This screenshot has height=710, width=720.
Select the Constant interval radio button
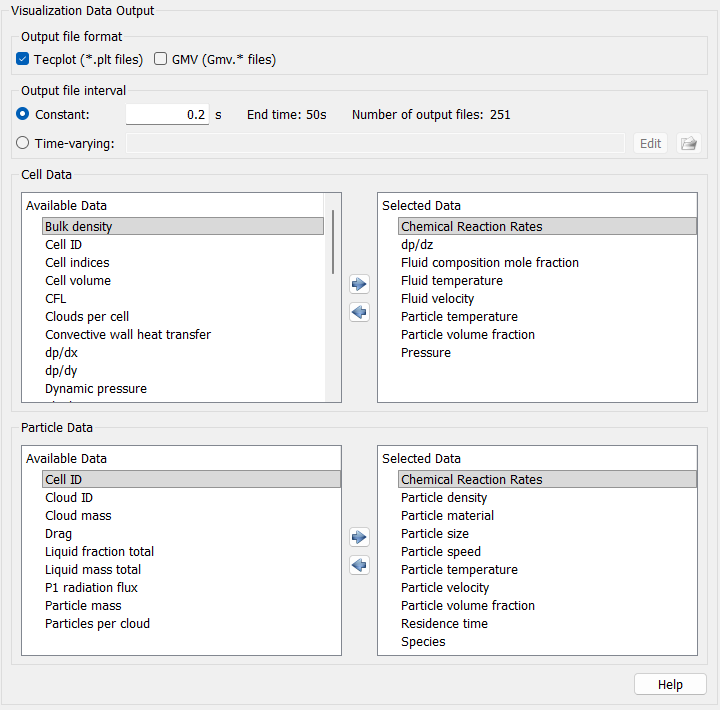coord(22,114)
